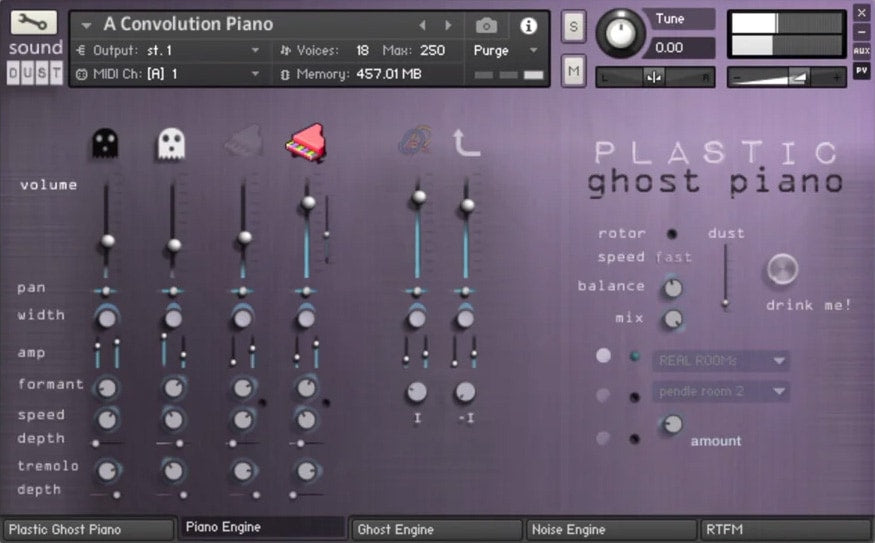875x543 pixels.
Task: Click the camera snapshot icon
Action: [x=486, y=25]
